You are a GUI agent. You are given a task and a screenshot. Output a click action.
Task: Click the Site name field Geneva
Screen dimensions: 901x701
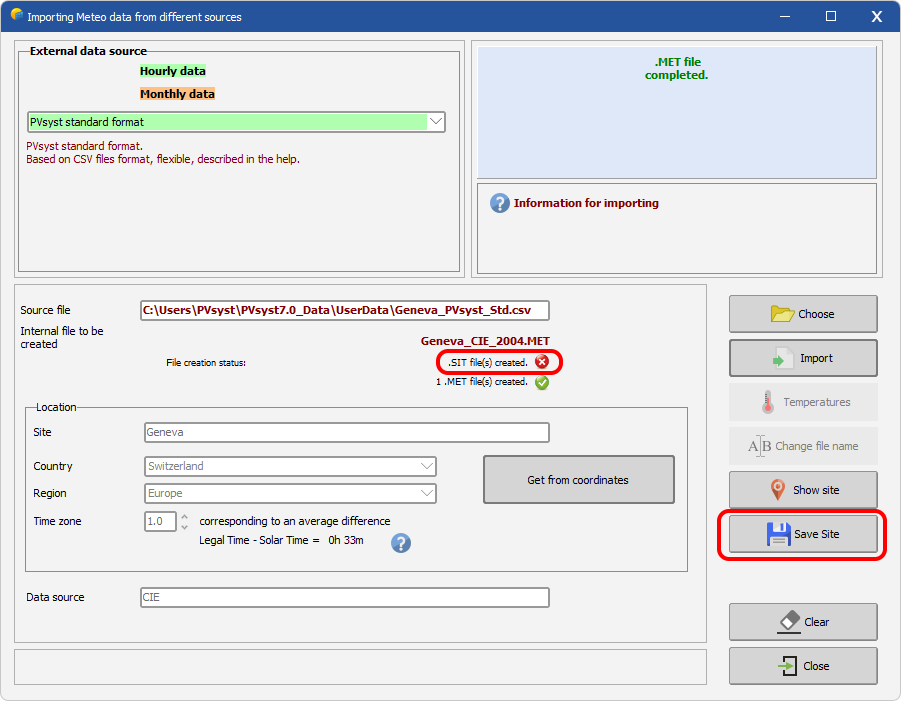point(346,432)
